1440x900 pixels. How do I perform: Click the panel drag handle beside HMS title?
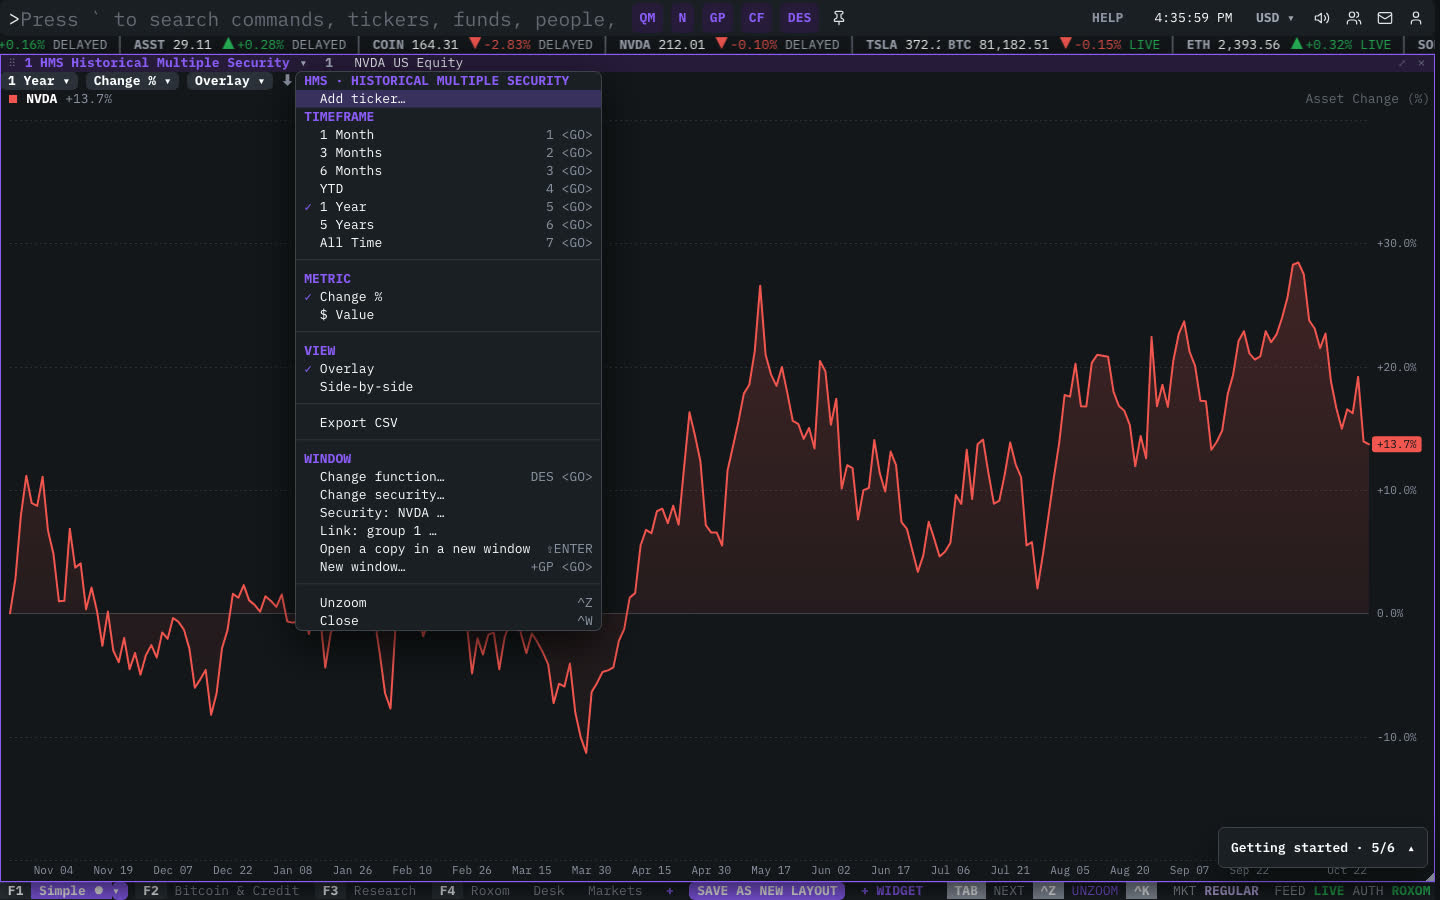[x=12, y=63]
